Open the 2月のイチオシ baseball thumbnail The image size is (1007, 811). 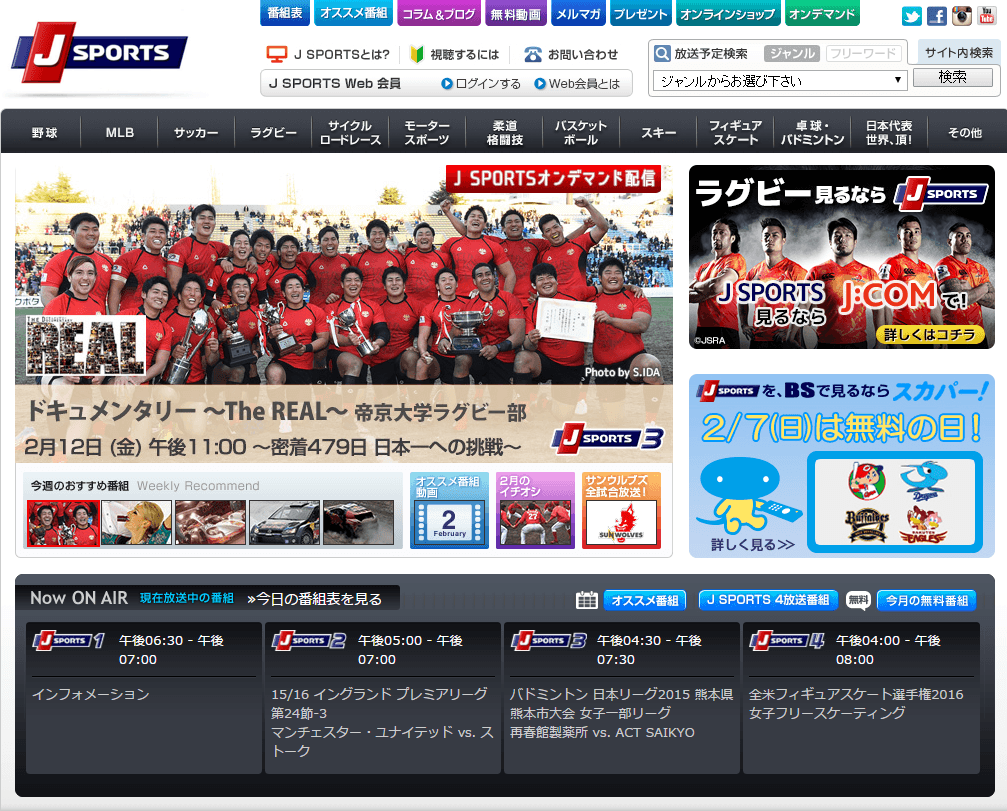point(536,510)
